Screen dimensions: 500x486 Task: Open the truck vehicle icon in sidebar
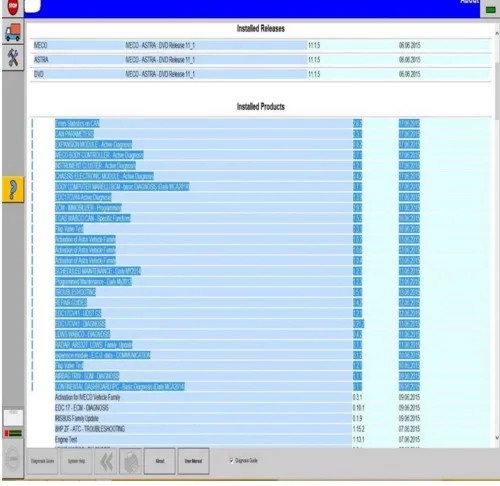click(13, 32)
